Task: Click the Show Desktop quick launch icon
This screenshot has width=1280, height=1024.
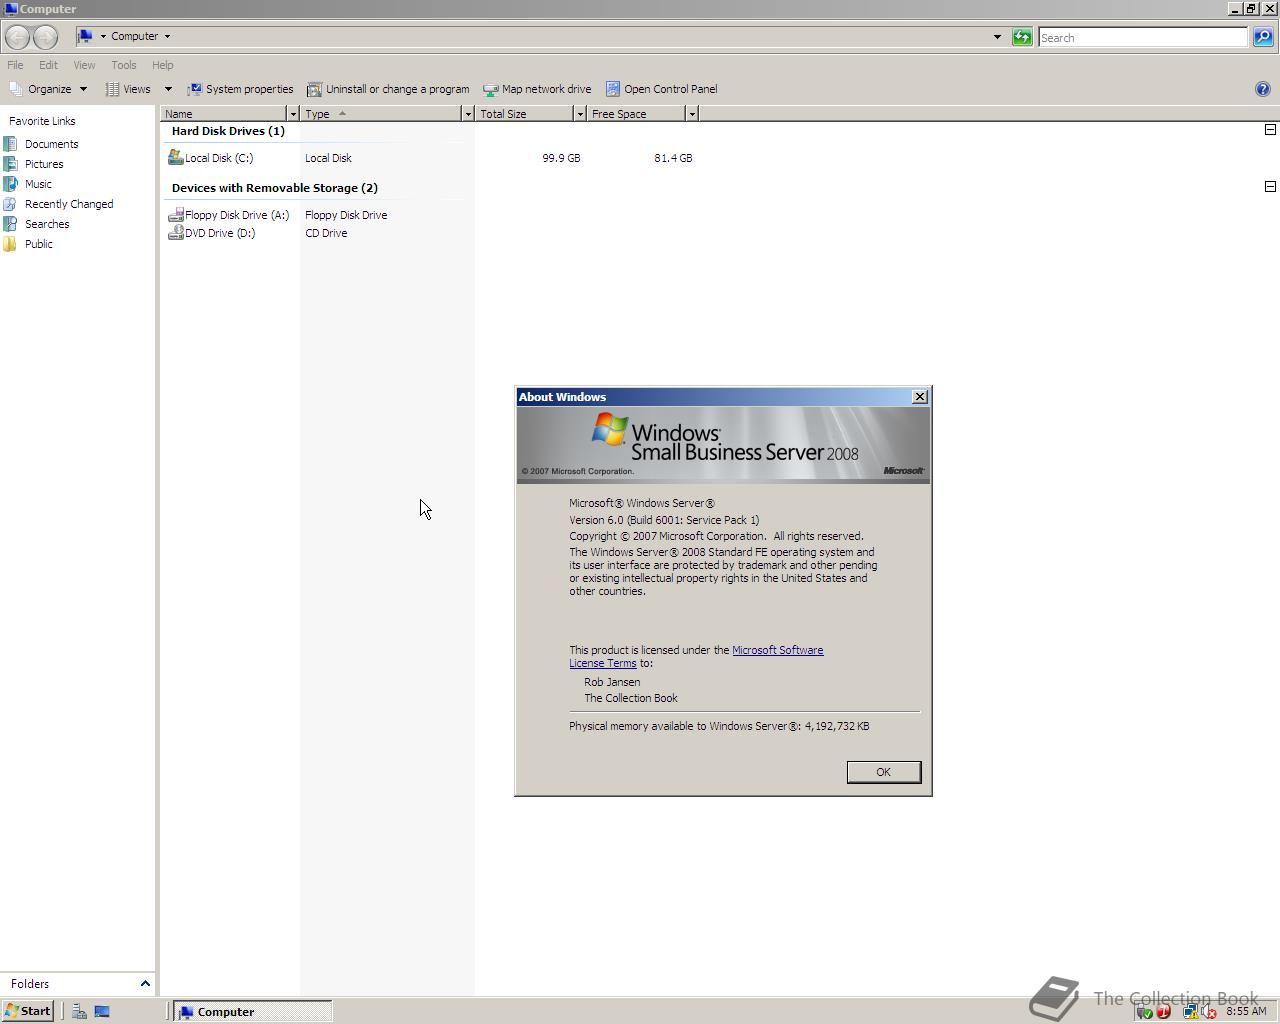Action: pyautogui.click(x=102, y=1012)
